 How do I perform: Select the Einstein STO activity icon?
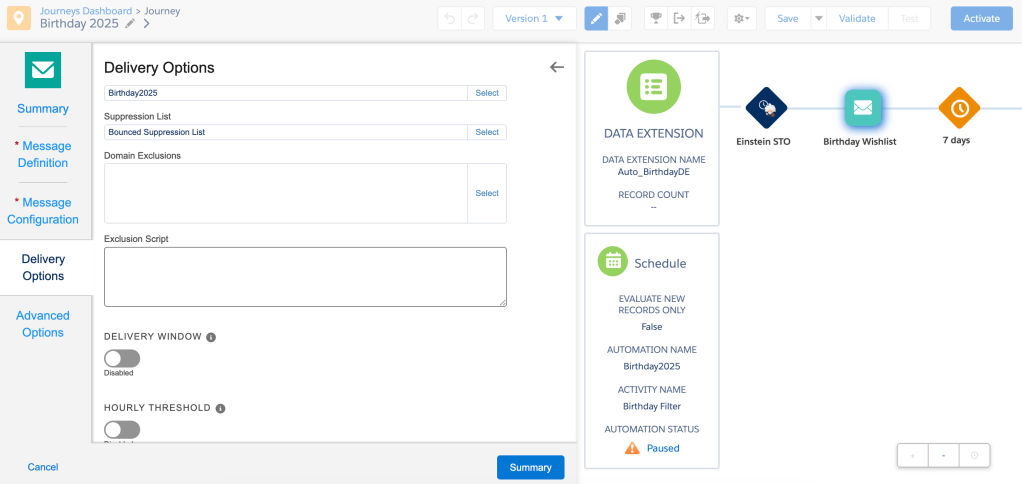click(766, 108)
